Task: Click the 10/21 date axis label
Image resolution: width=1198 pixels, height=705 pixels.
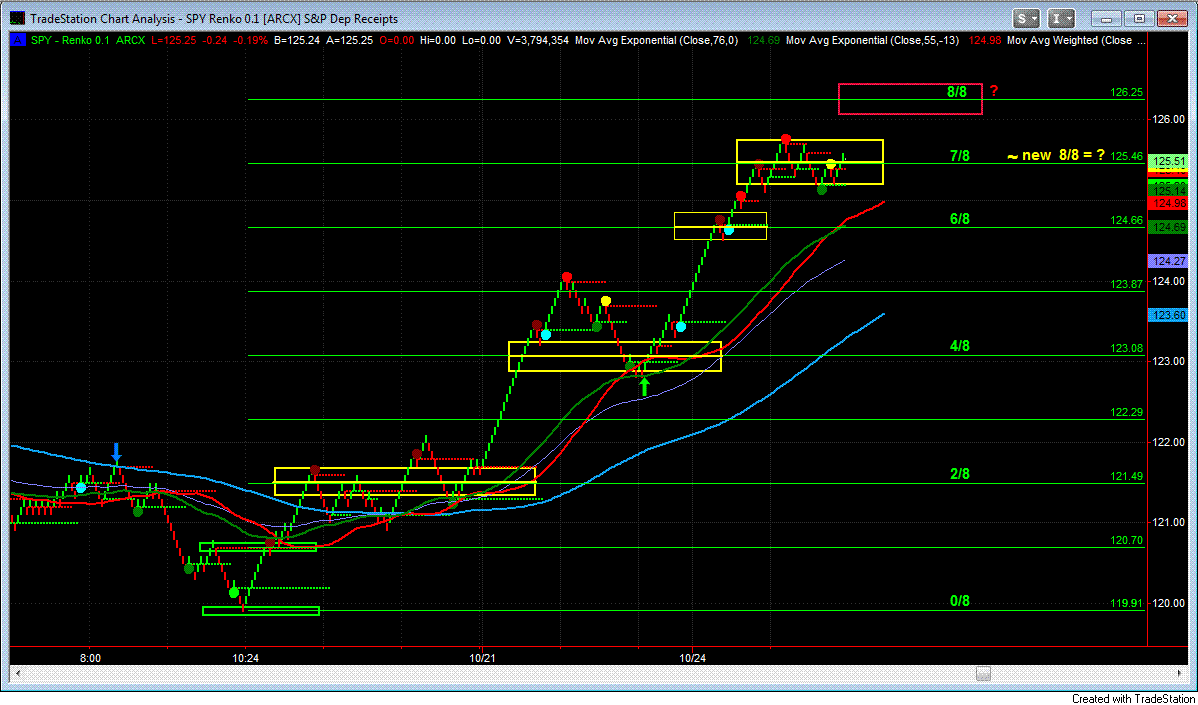Action: point(481,656)
